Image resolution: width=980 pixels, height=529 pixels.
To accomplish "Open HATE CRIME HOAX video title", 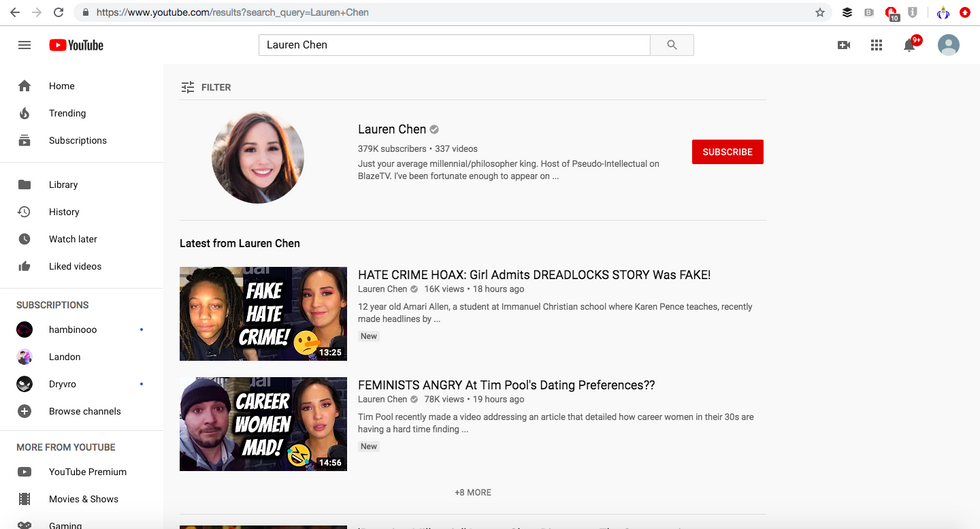I will coord(534,275).
